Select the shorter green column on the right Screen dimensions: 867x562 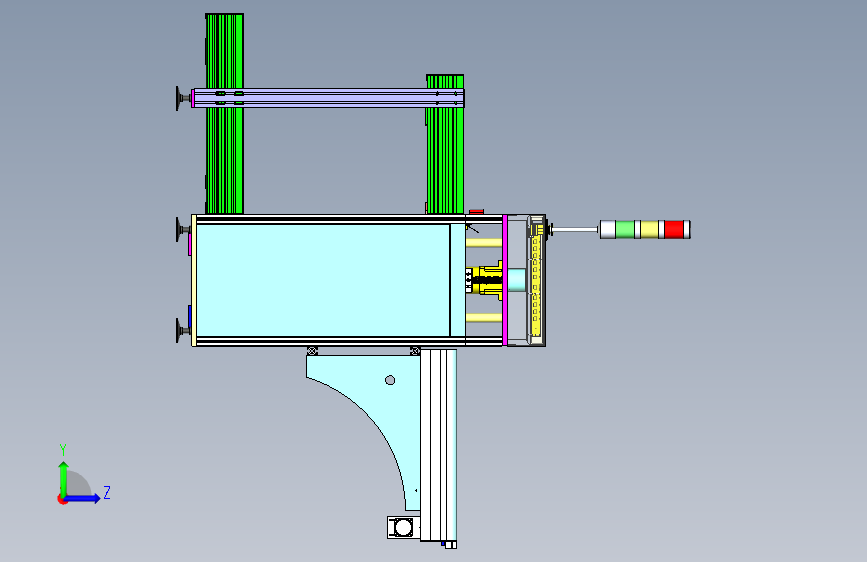pos(445,160)
